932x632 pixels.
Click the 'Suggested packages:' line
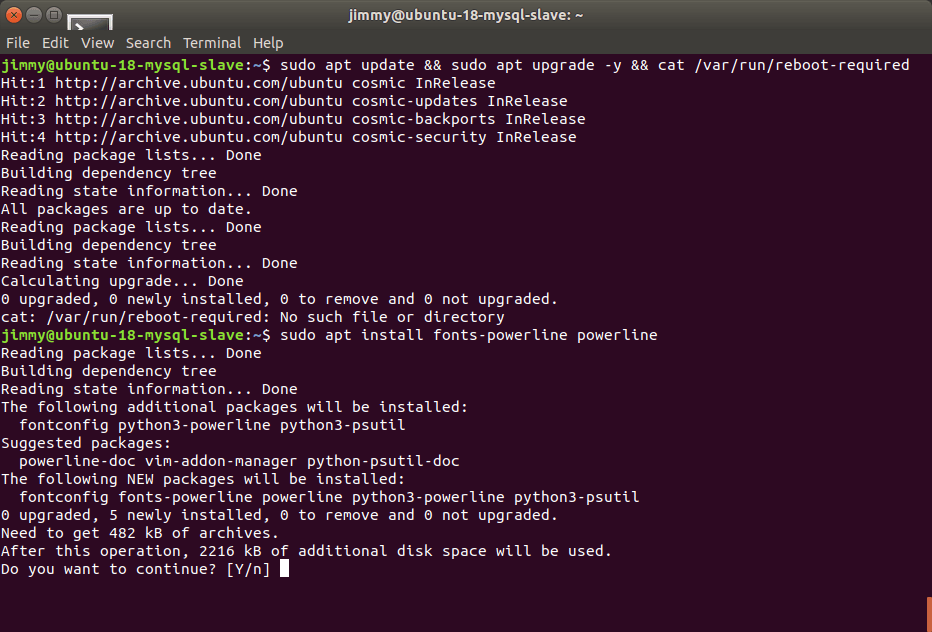(x=86, y=444)
